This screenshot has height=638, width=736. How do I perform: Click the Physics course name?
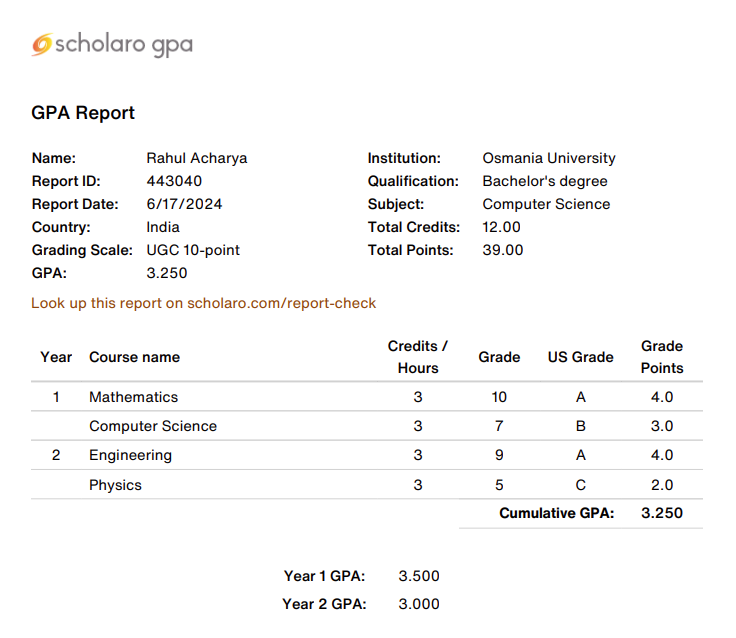[115, 485]
